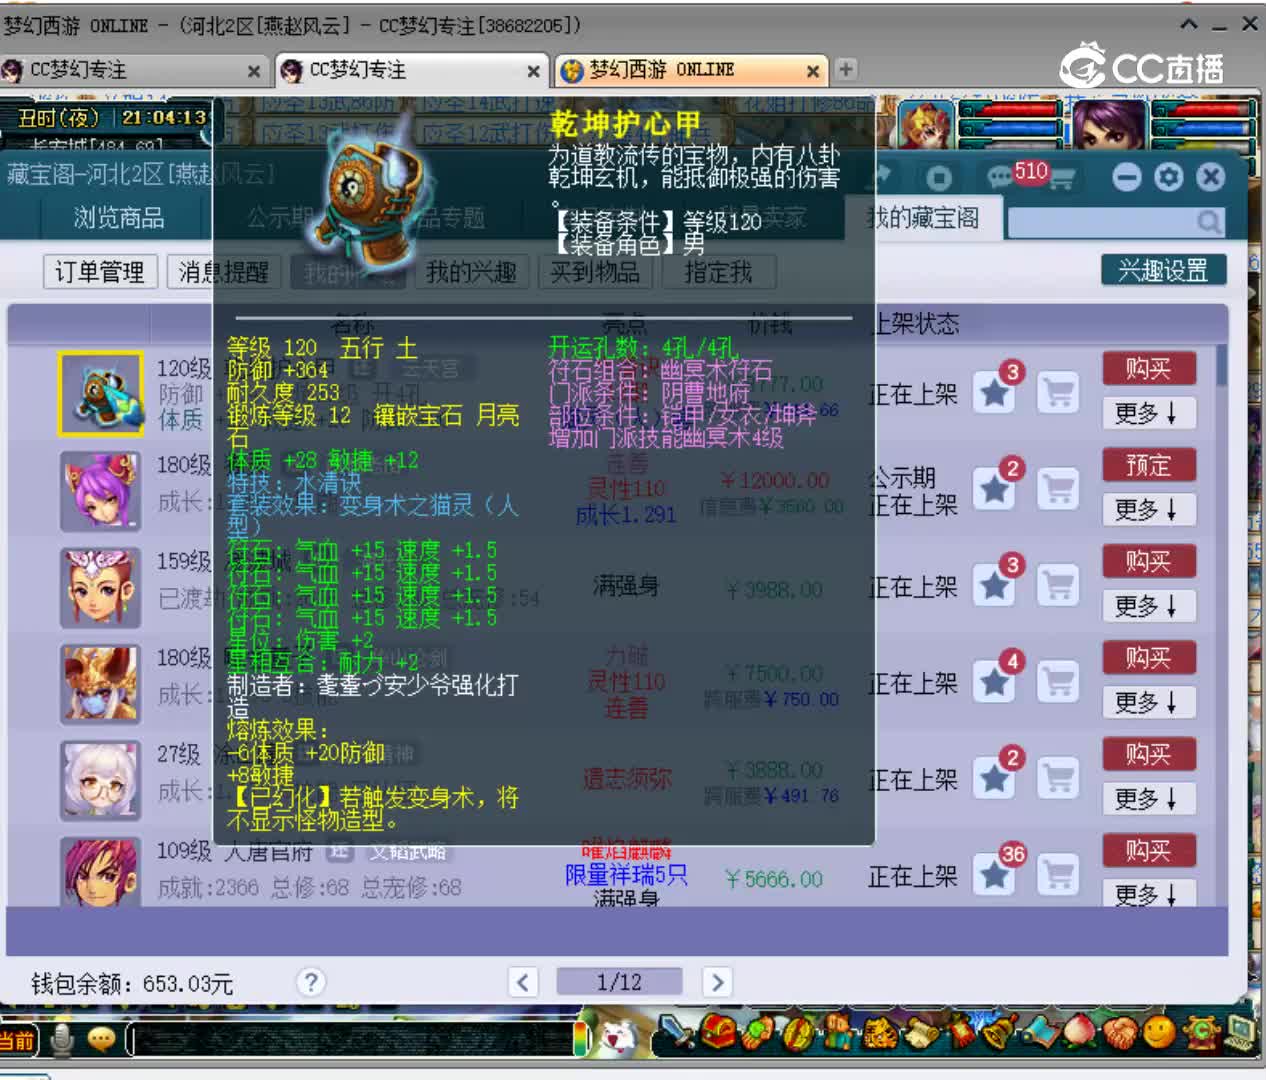Toggle favorite star on the ¥12000.00 row
This screenshot has height=1080, width=1266.
[x=995, y=489]
